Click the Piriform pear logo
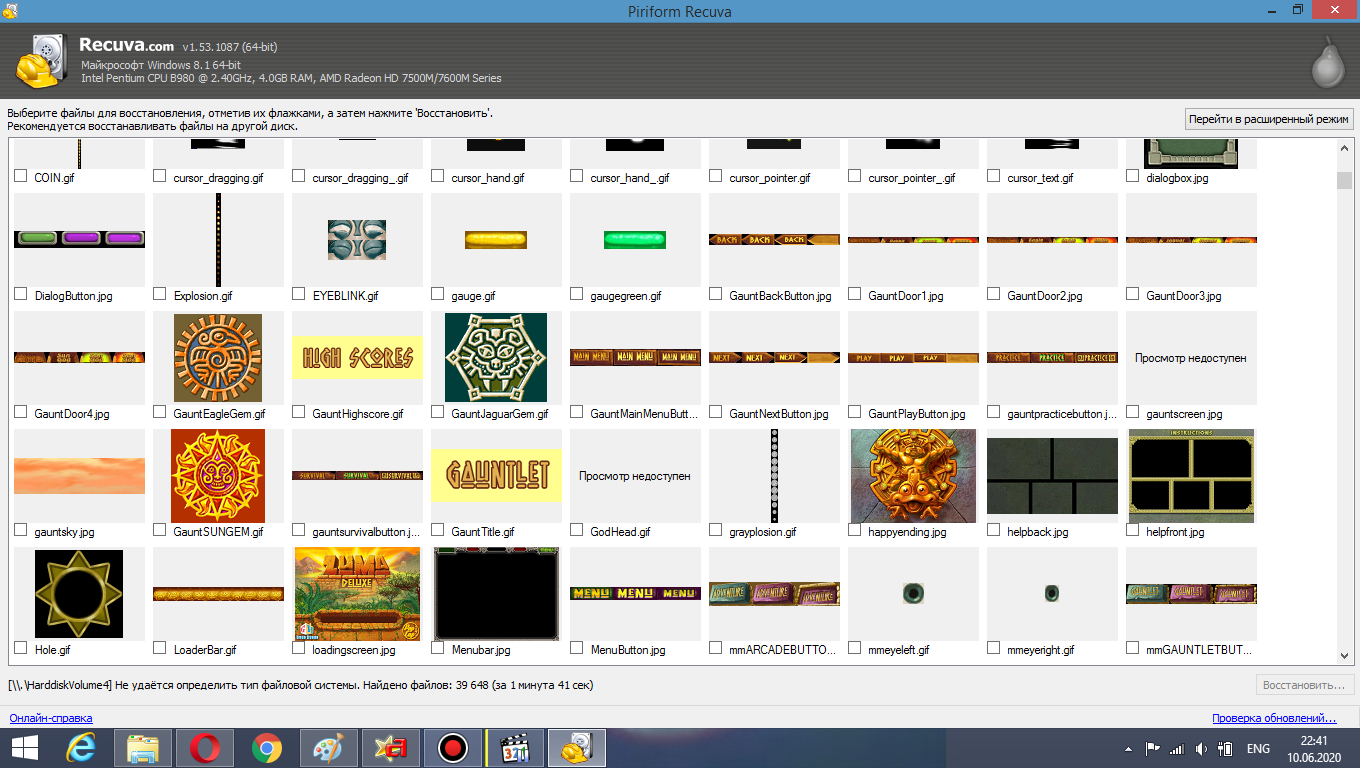1360x768 pixels. (x=1329, y=62)
